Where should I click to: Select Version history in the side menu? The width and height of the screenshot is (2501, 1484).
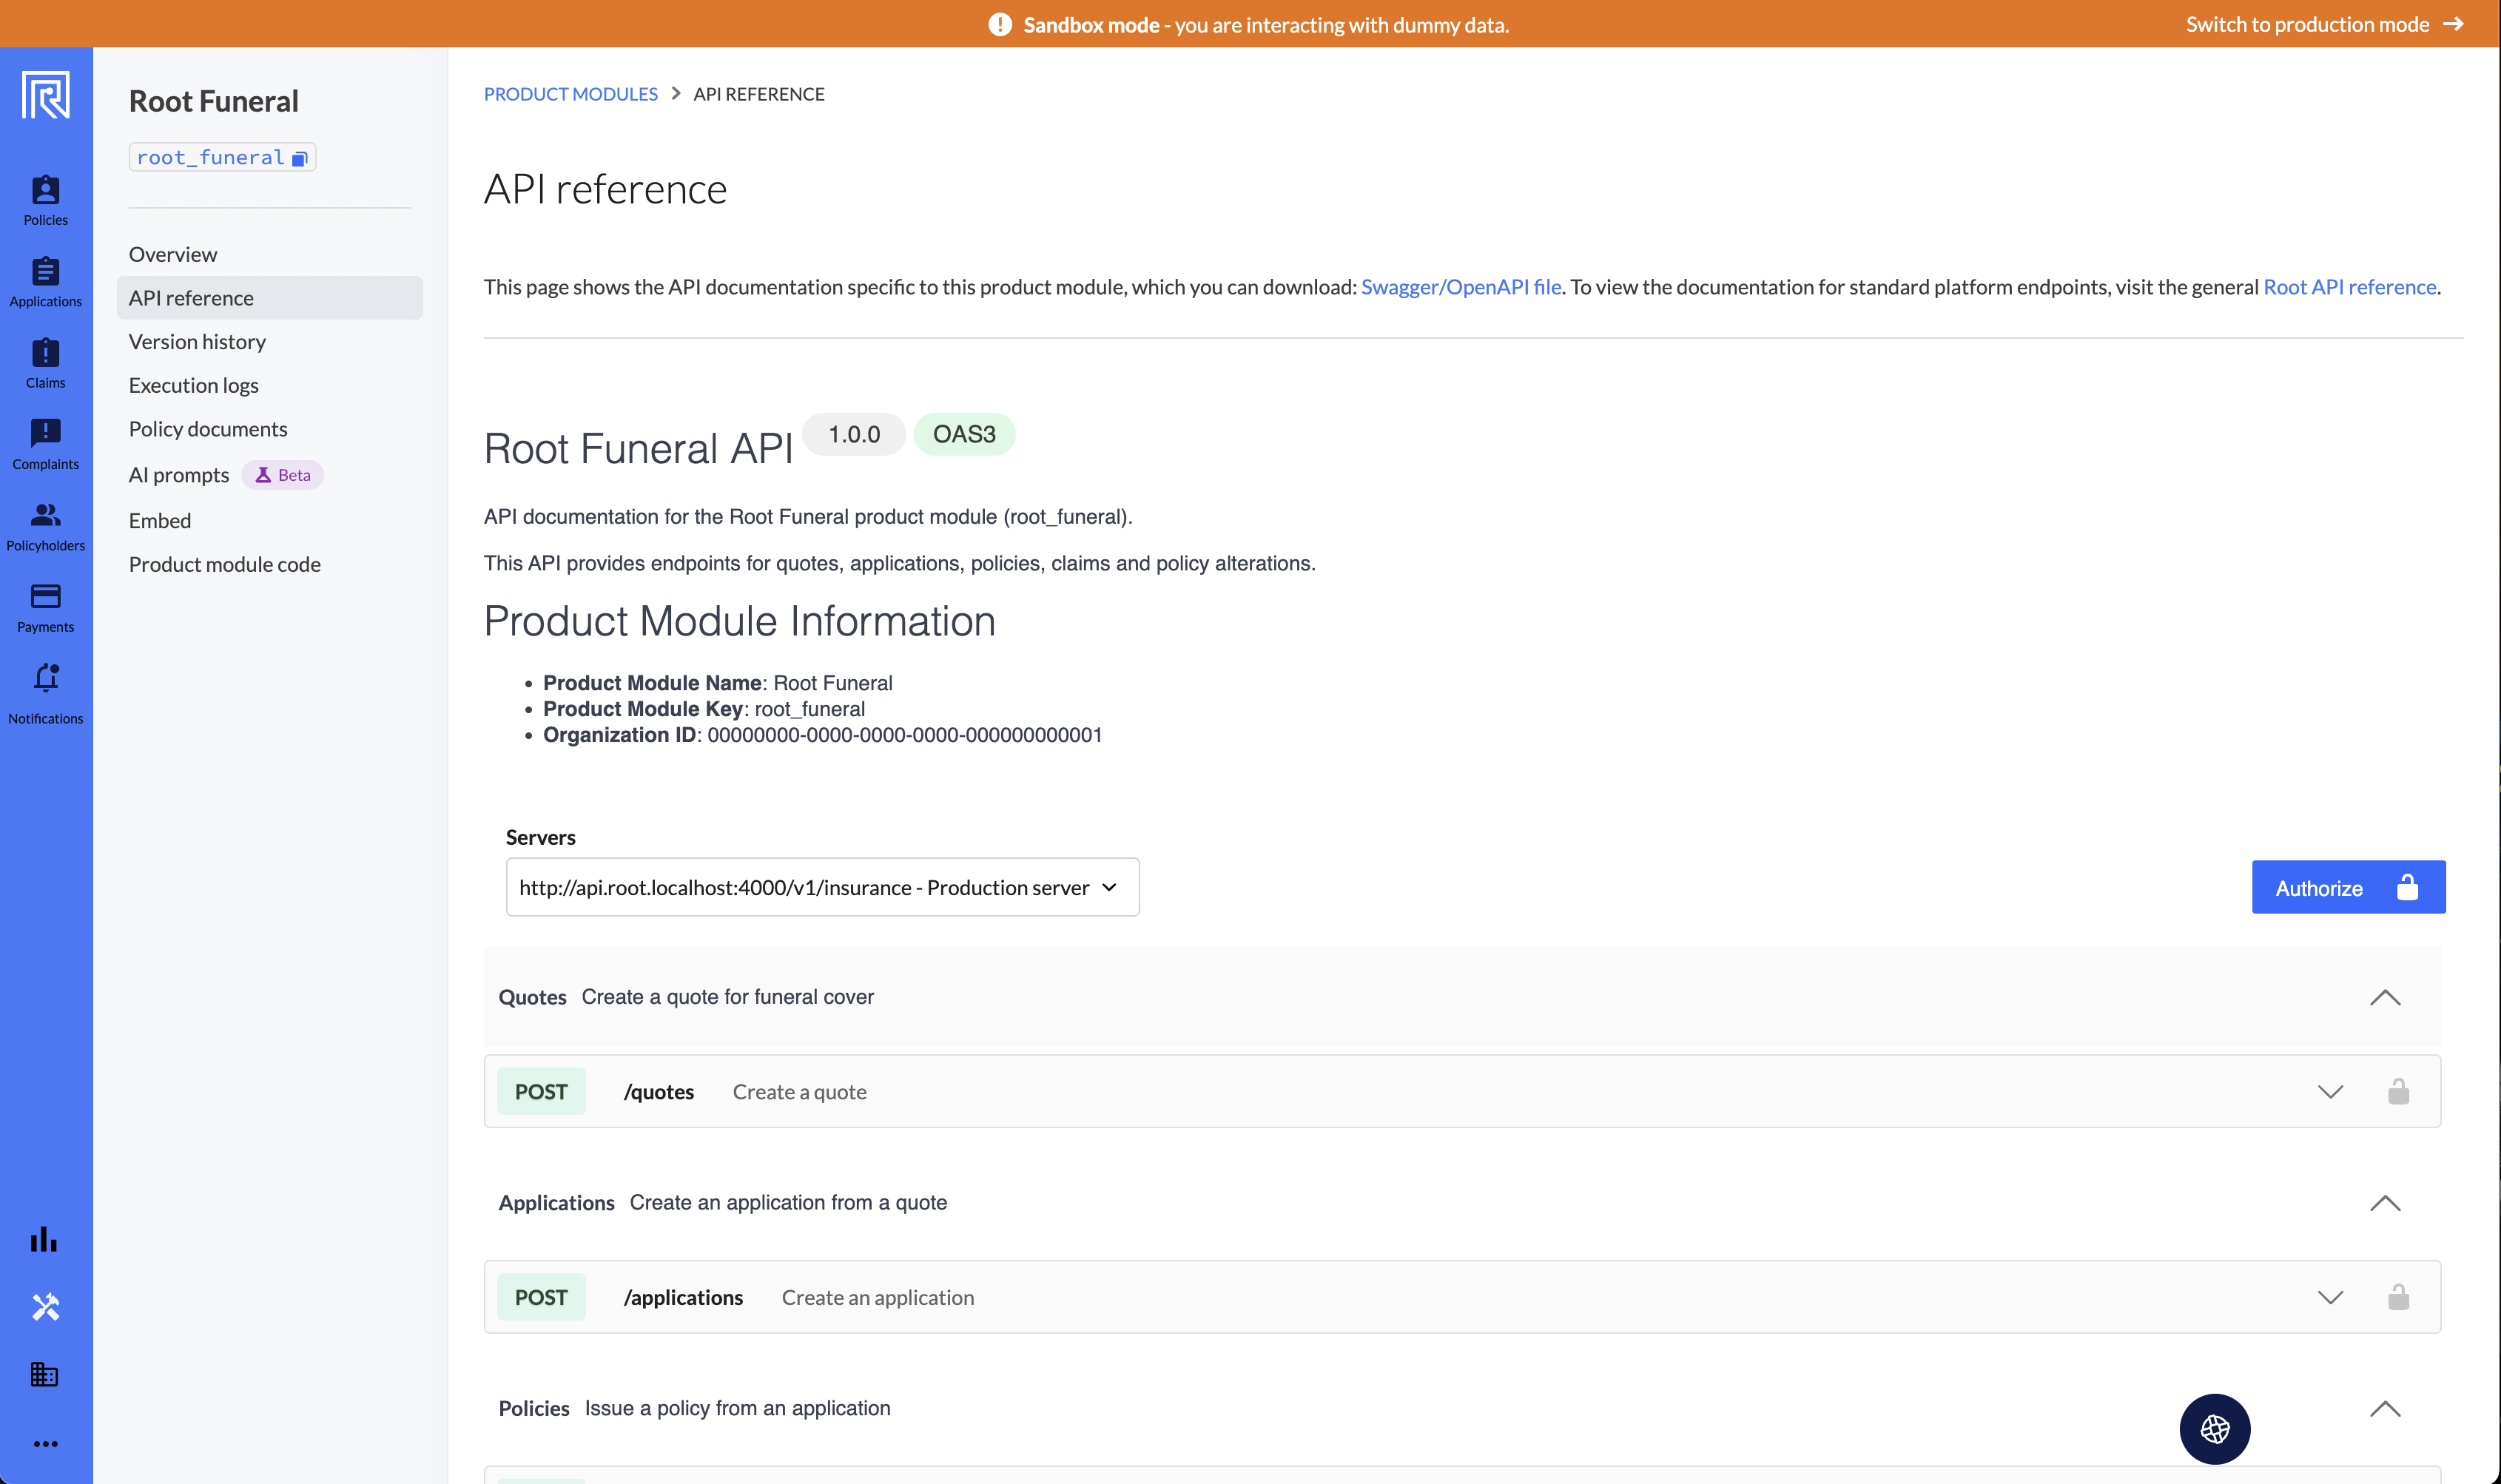[197, 342]
